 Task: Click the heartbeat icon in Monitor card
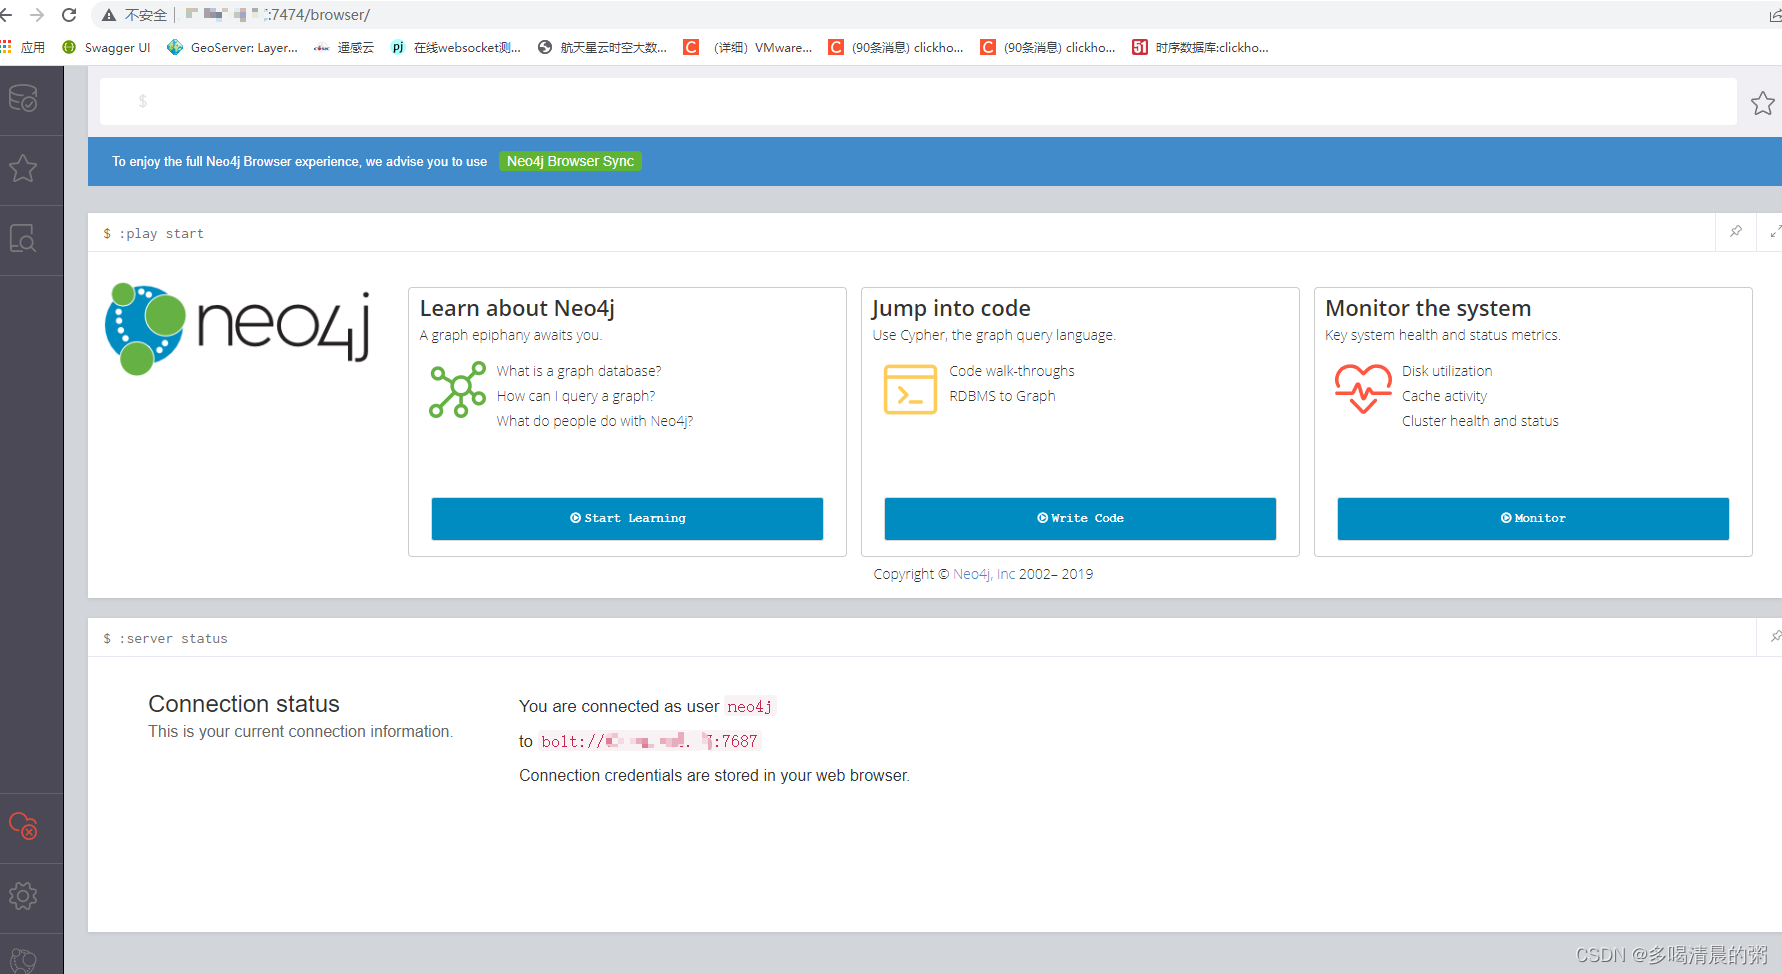1363,388
